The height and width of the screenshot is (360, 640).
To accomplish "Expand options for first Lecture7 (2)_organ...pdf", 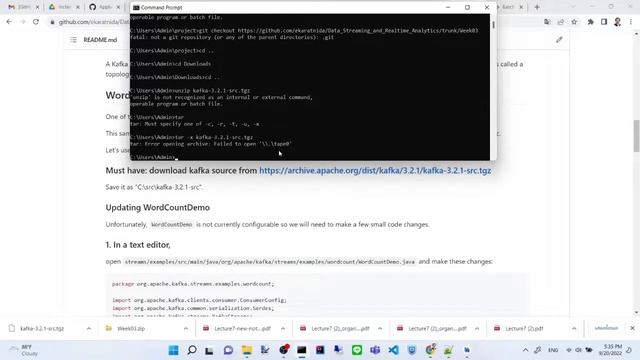I will (380, 328).
